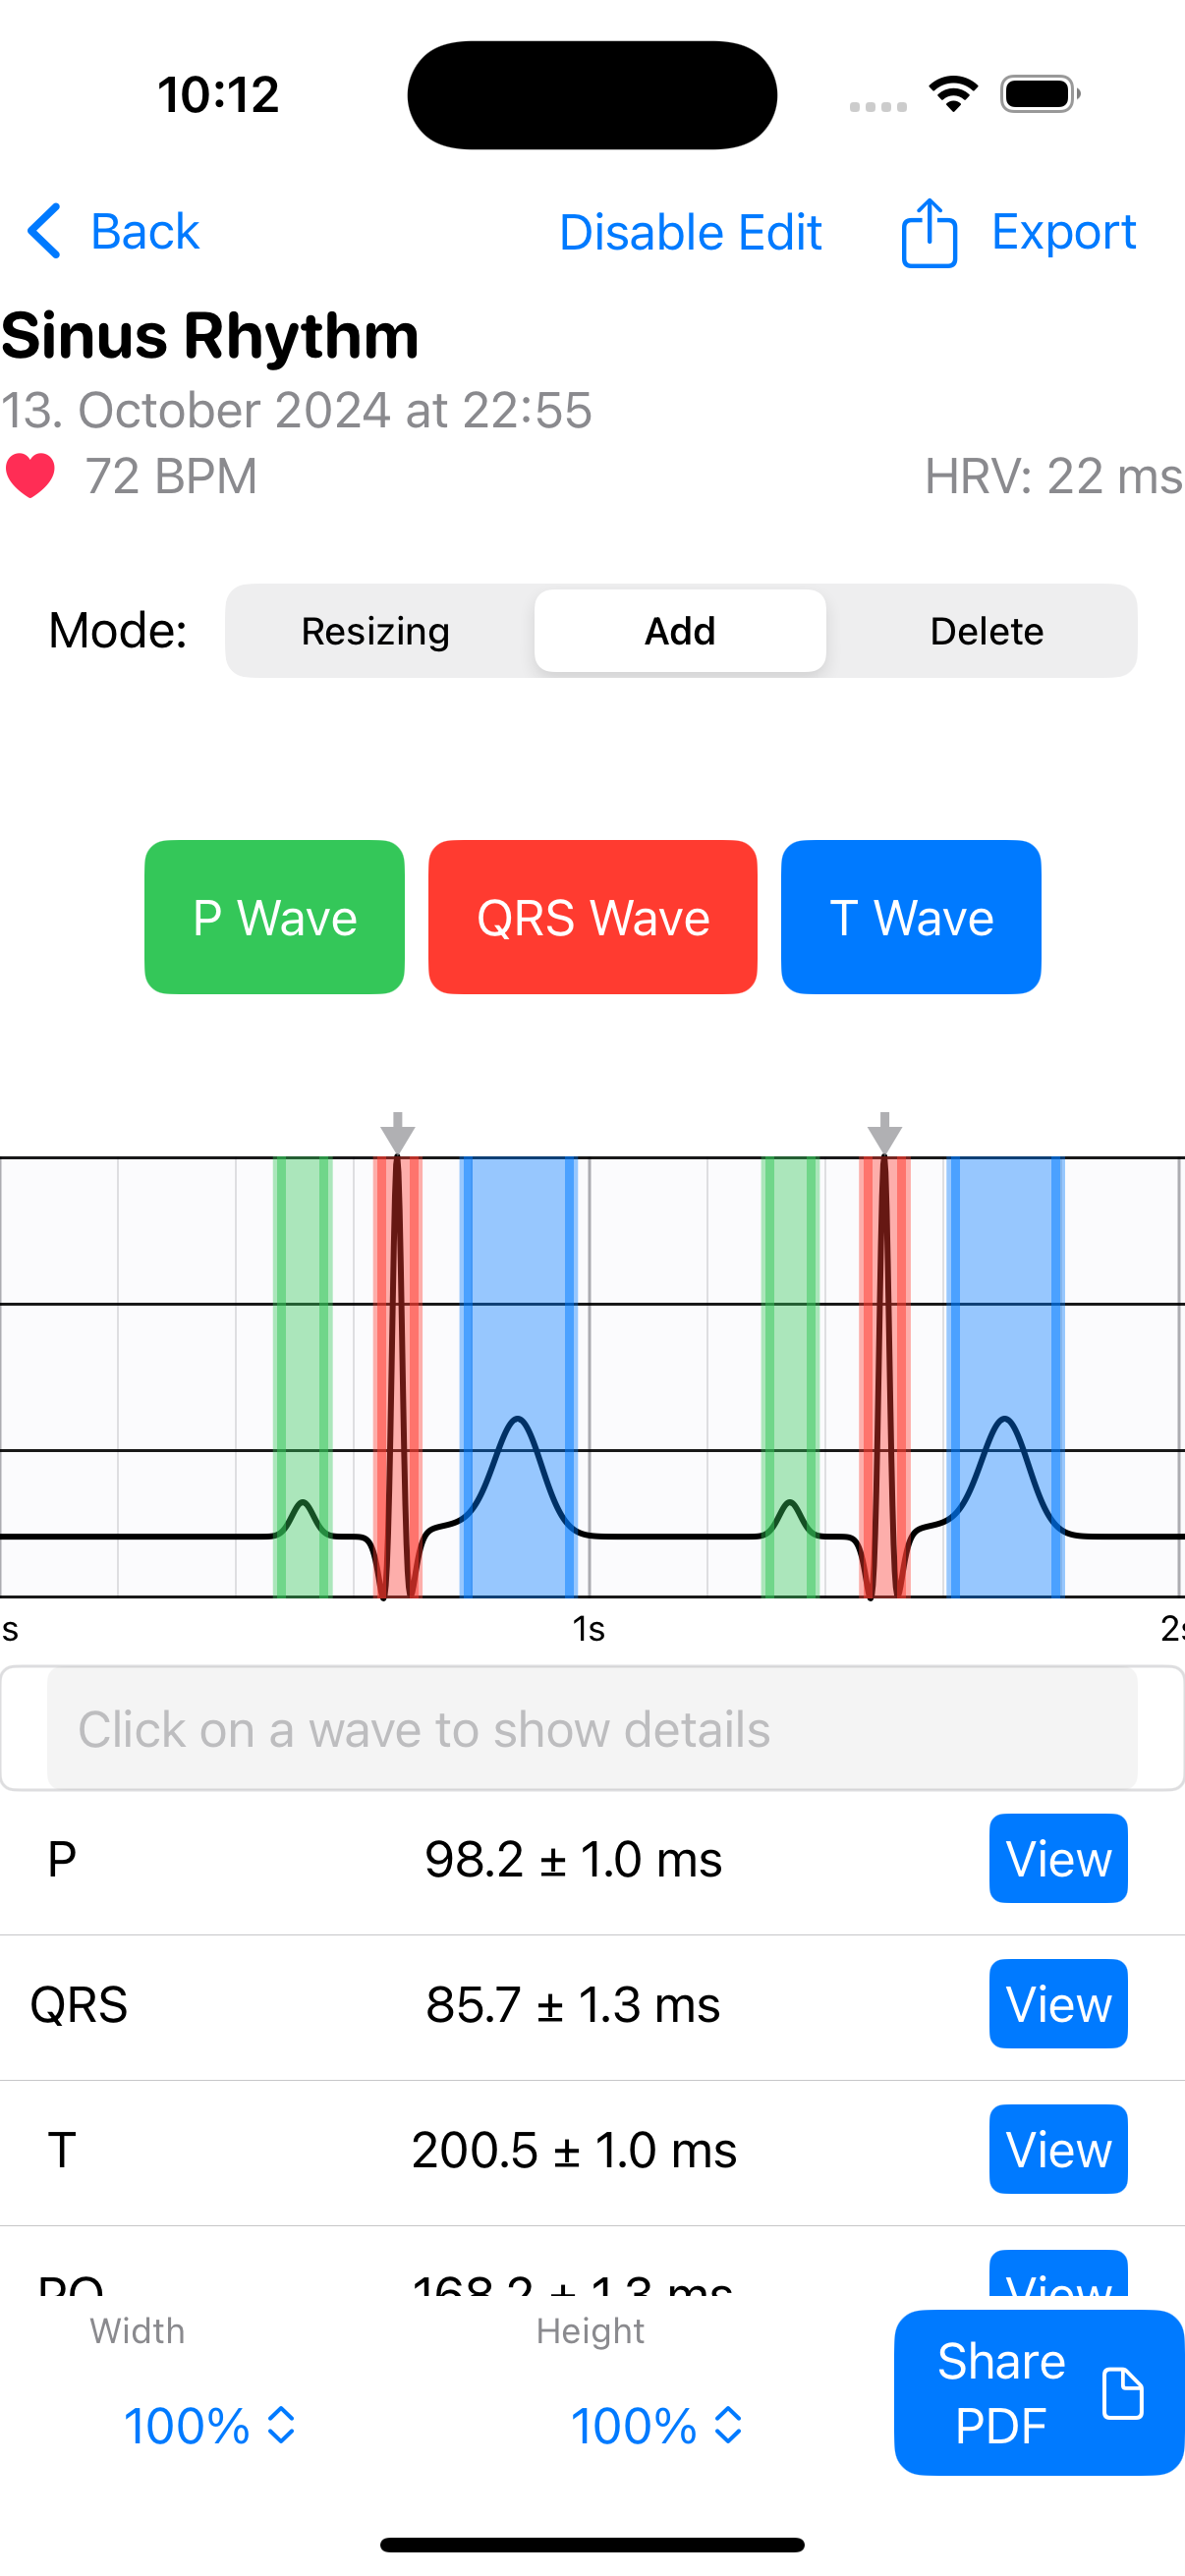
Task: Select the Add mode segment
Action: [680, 631]
